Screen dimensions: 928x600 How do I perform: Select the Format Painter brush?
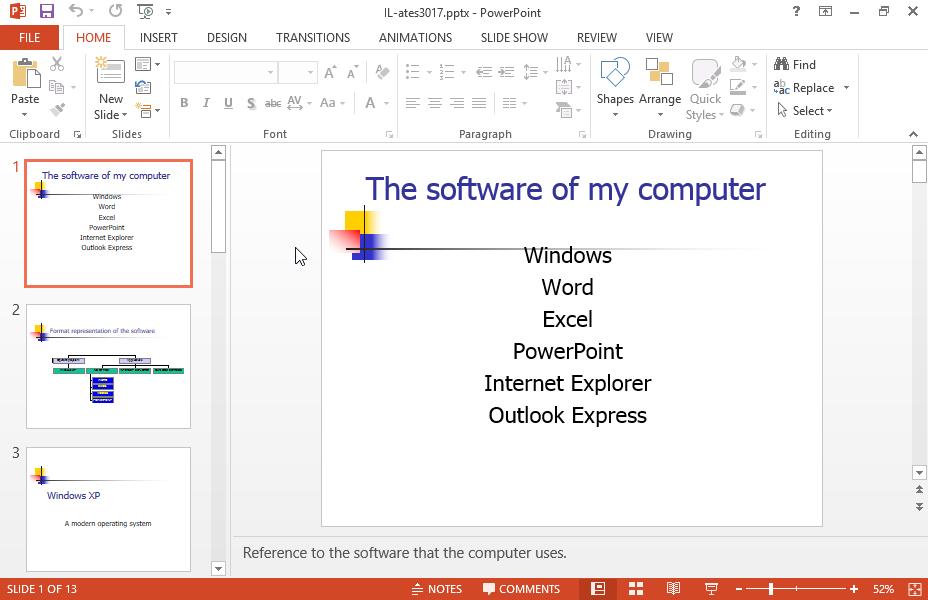coord(57,110)
